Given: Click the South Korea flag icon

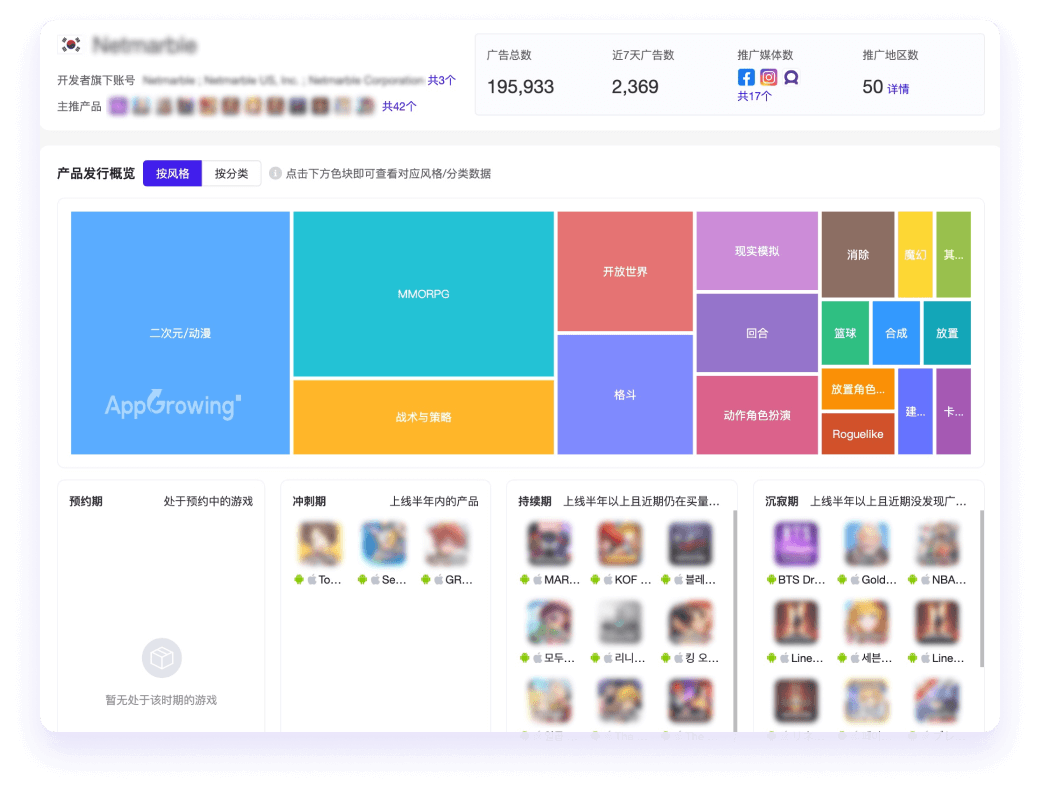Looking at the screenshot, I should pos(70,45).
